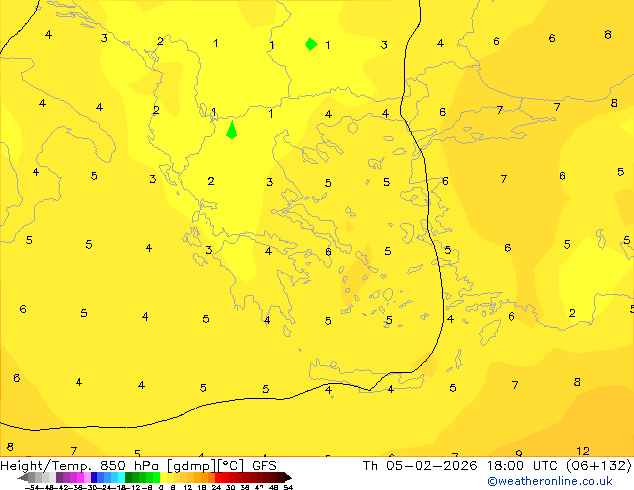Click the temperature value '12' on the map
Viewport: 634px width, 490px height.
coord(583,451)
